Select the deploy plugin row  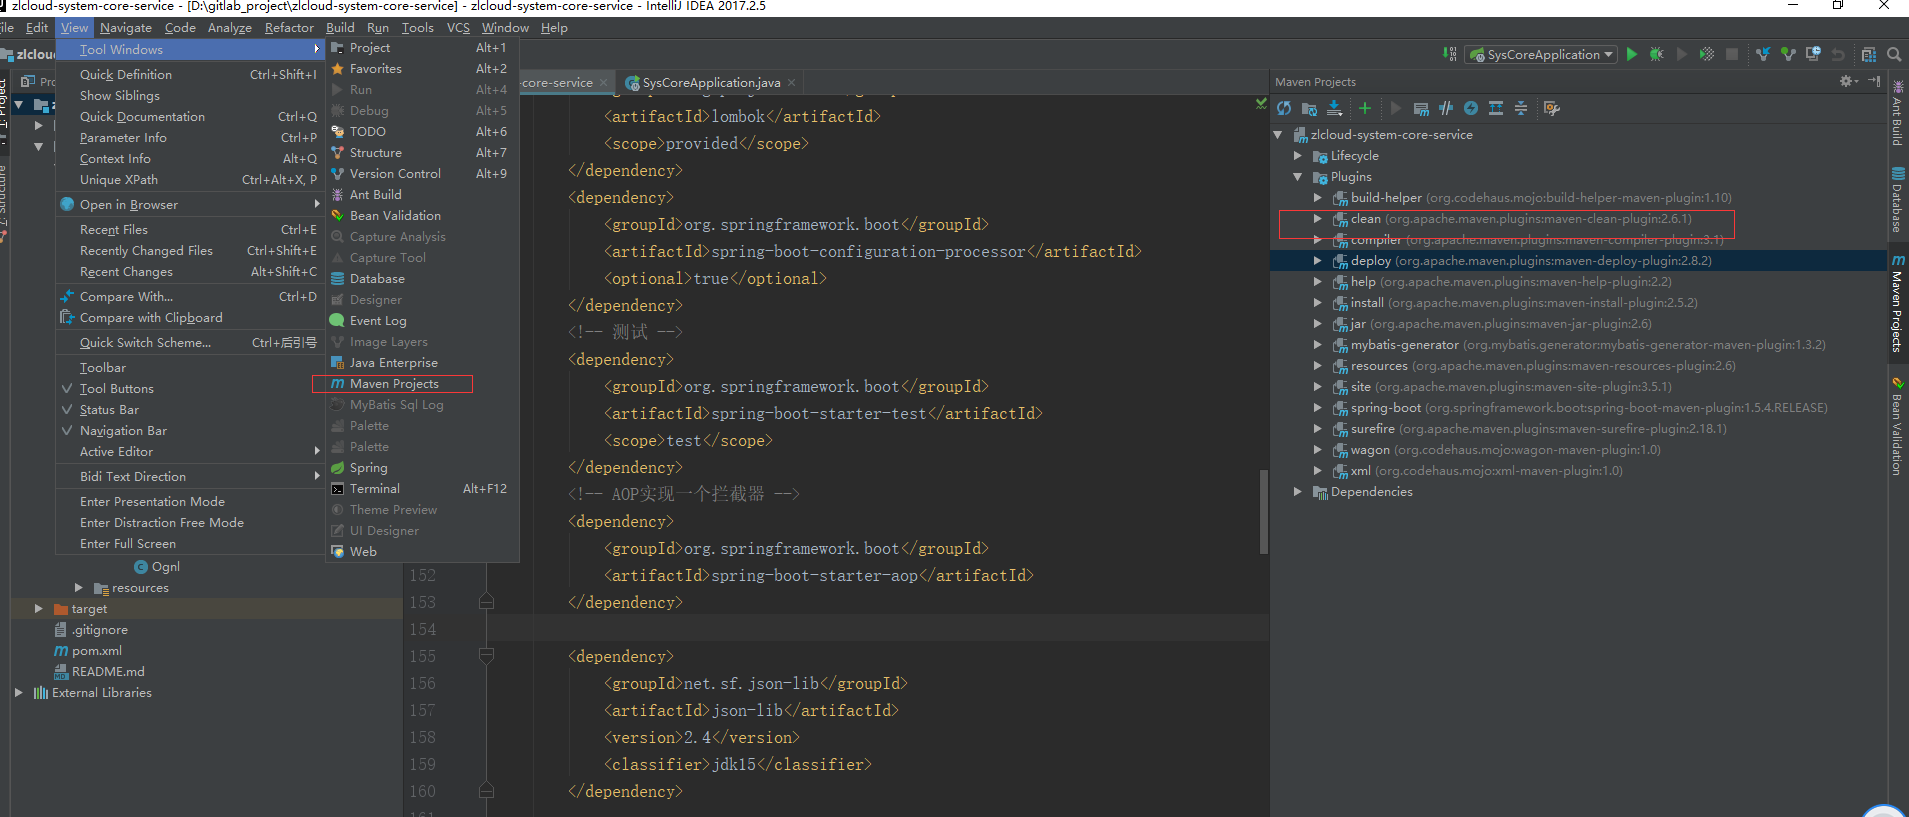tap(1578, 261)
